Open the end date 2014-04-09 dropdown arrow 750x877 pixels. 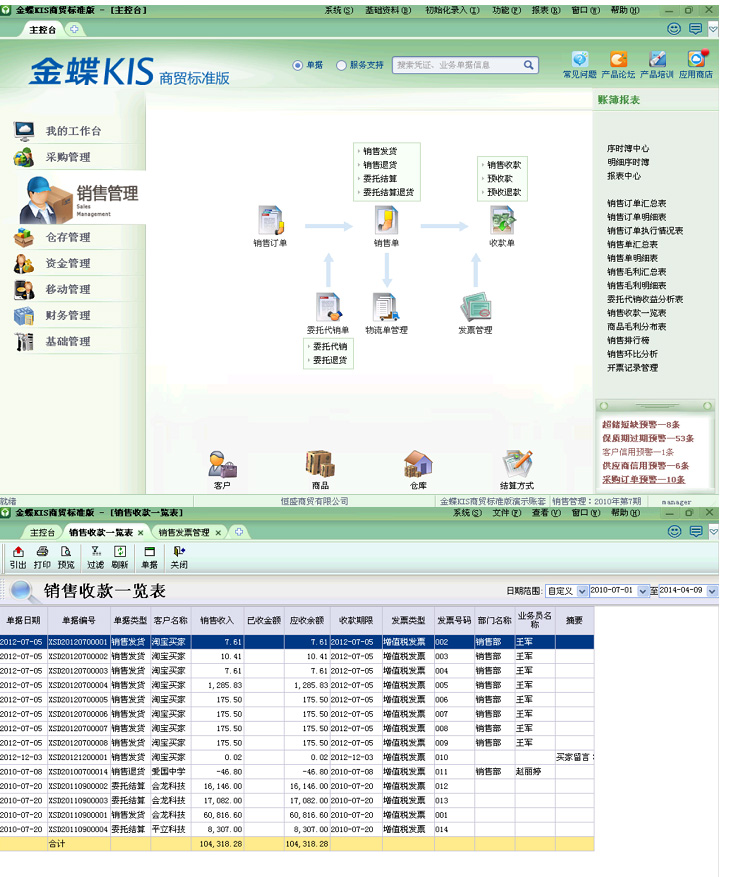coord(712,591)
